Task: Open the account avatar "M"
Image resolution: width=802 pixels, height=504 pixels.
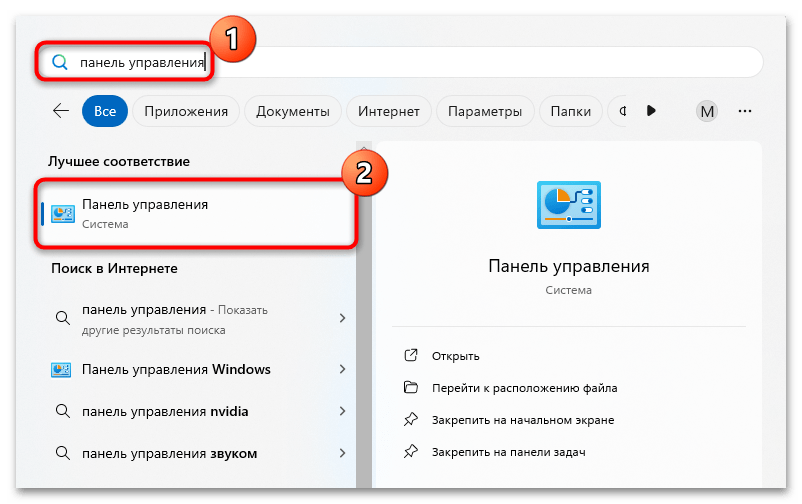Action: point(707,111)
